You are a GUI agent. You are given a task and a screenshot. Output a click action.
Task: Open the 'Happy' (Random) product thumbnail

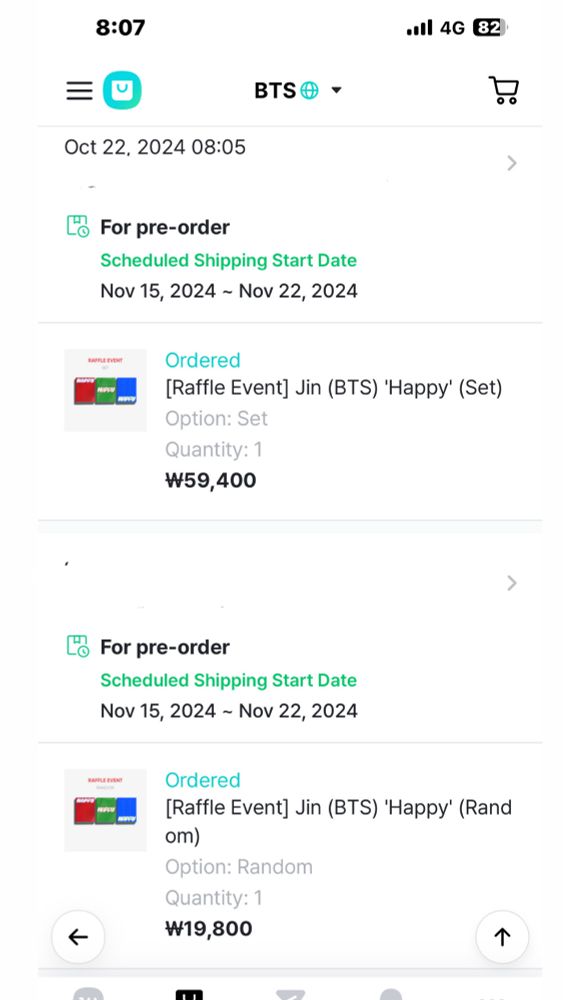tap(105, 810)
